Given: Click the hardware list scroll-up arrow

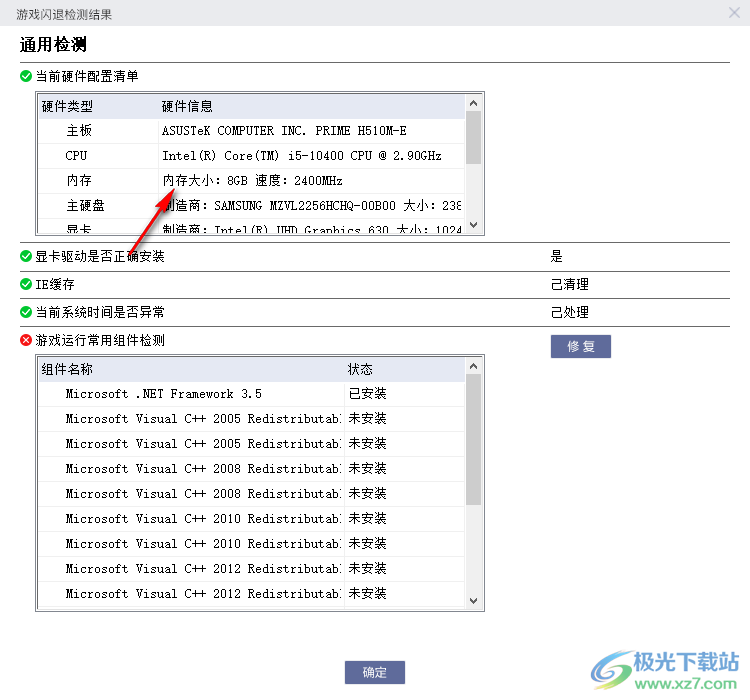Looking at the screenshot, I should [474, 103].
